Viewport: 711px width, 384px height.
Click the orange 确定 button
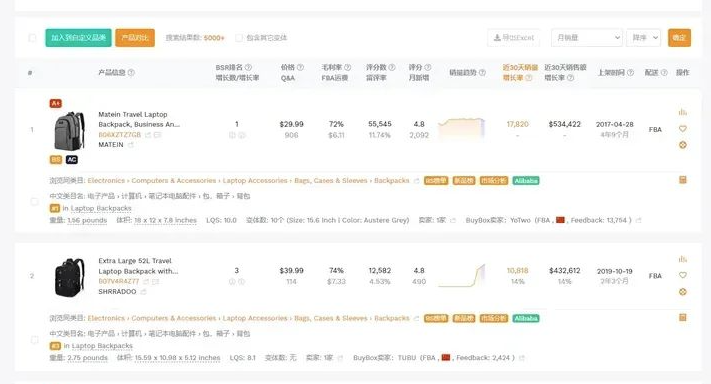(679, 38)
